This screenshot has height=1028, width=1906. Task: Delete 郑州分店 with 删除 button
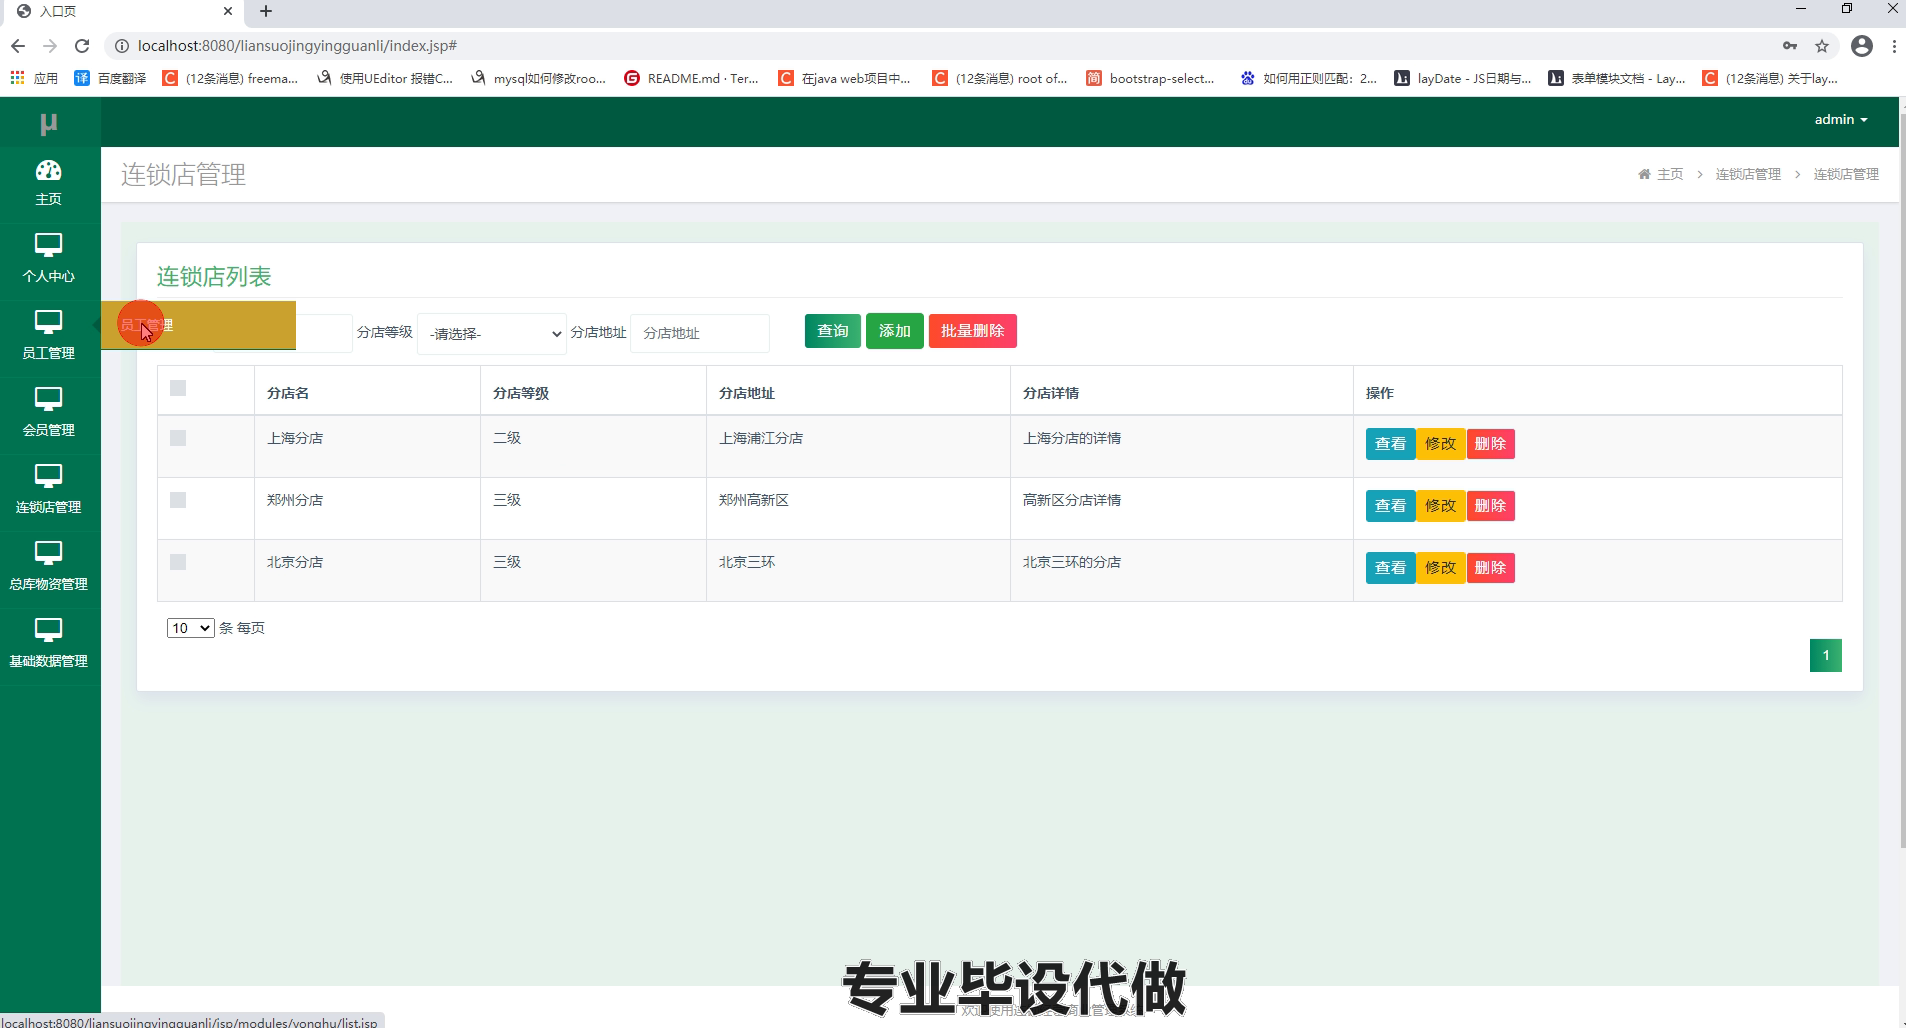1490,506
